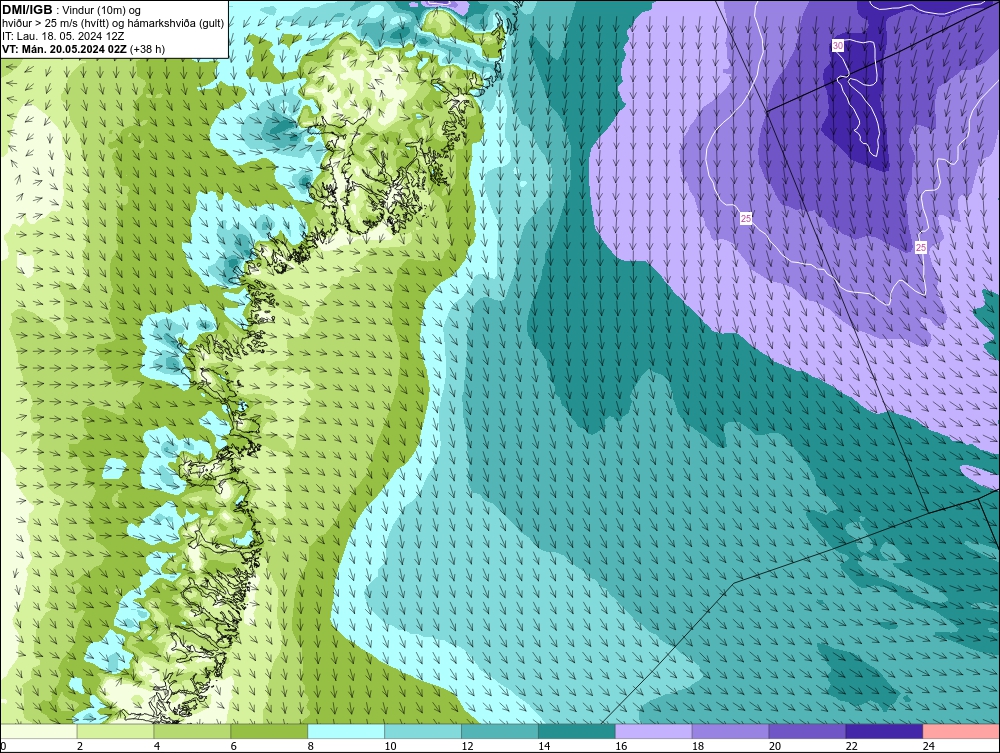The width and height of the screenshot is (1000, 753).
Task: Click the olive green 6–8 m/s legend swatch
Action: (269, 731)
